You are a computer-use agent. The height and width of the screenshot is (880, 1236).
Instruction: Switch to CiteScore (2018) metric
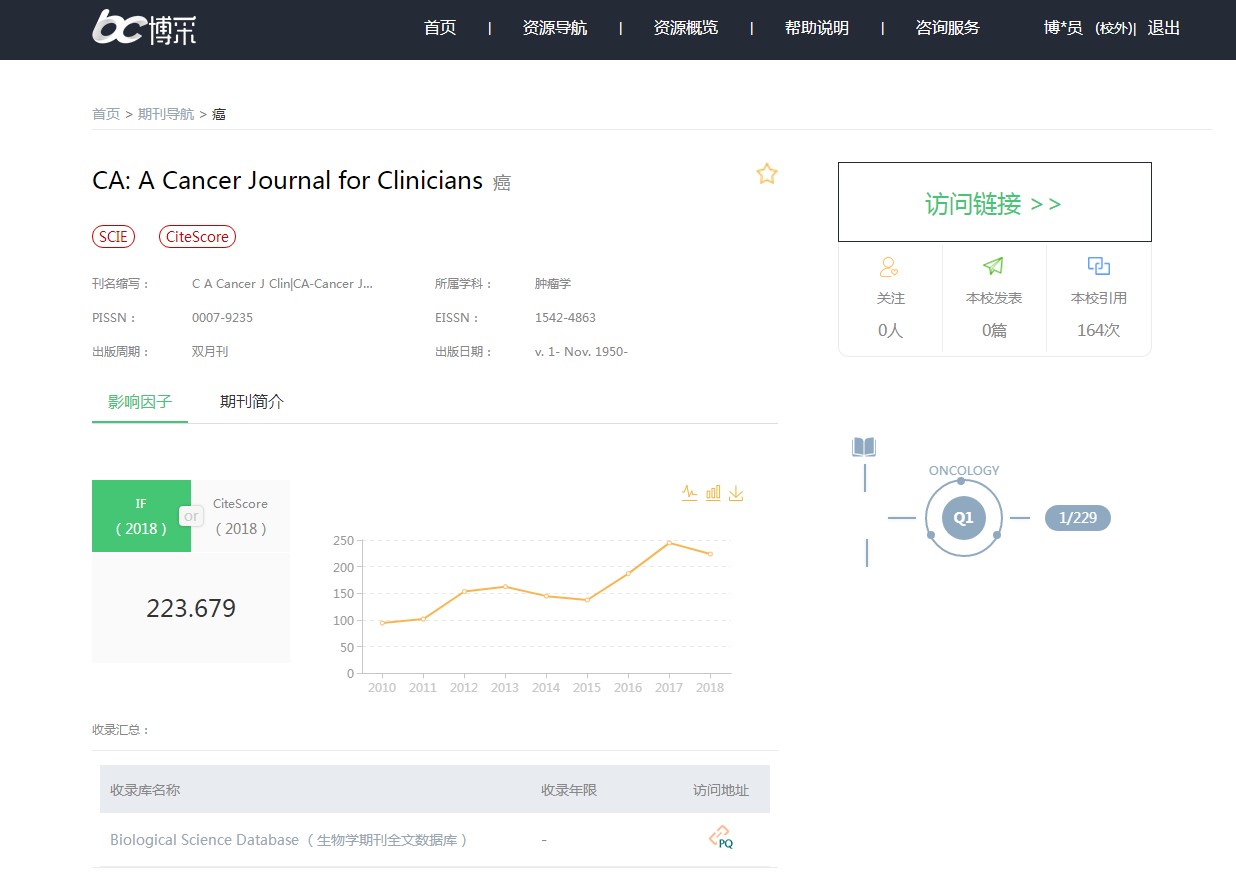click(x=241, y=516)
